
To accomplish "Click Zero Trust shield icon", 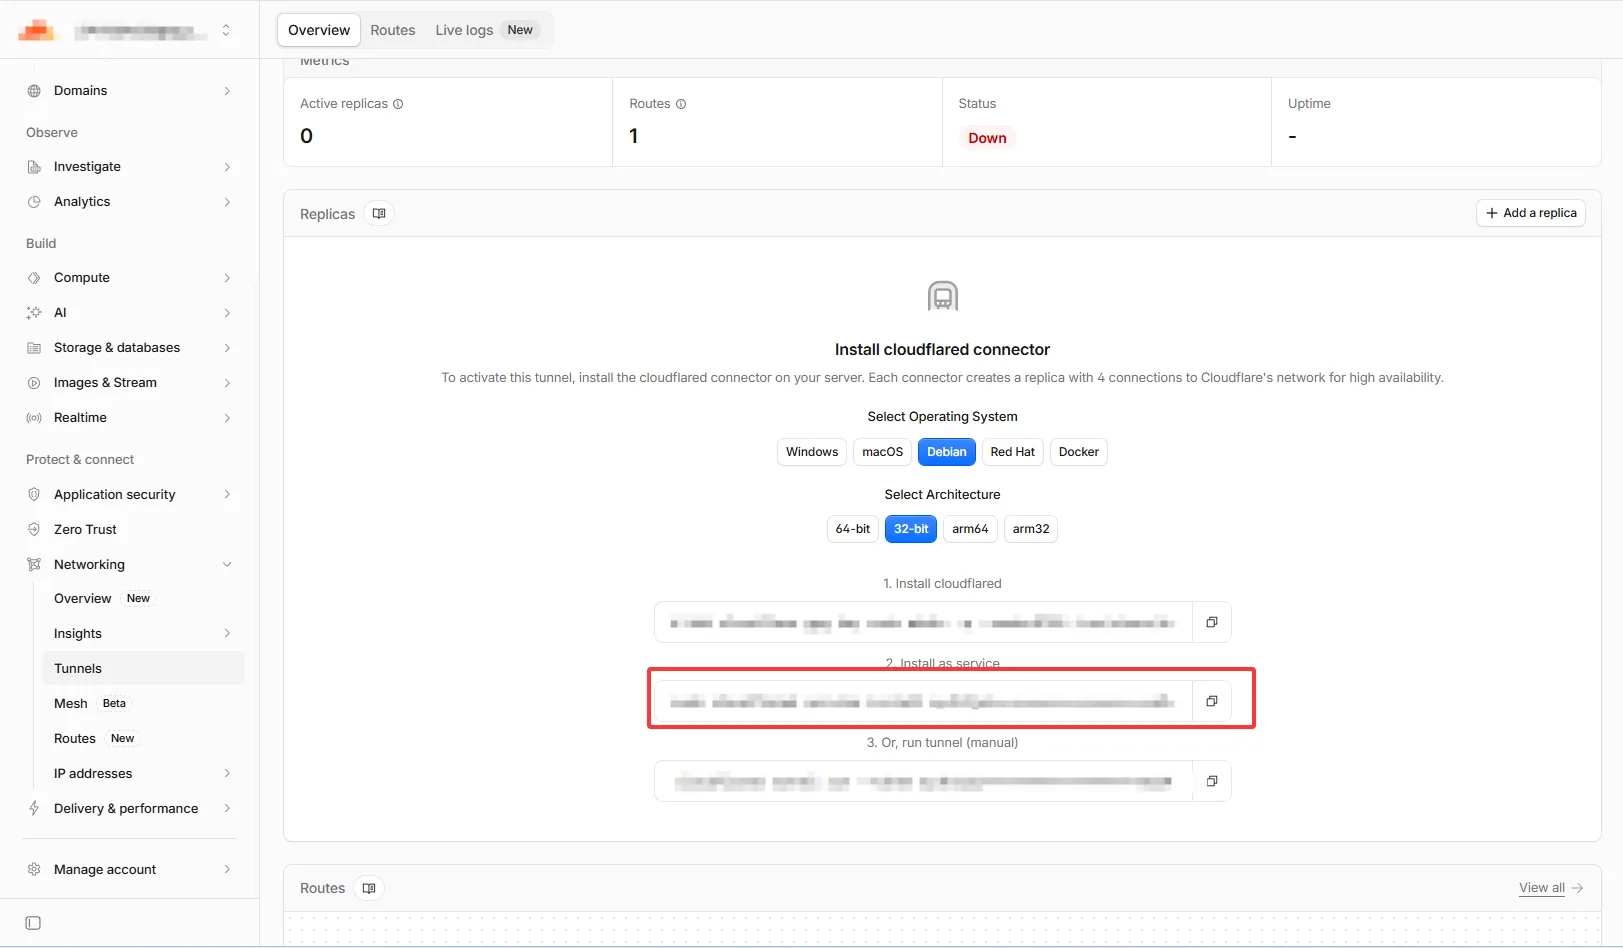I will tap(34, 530).
